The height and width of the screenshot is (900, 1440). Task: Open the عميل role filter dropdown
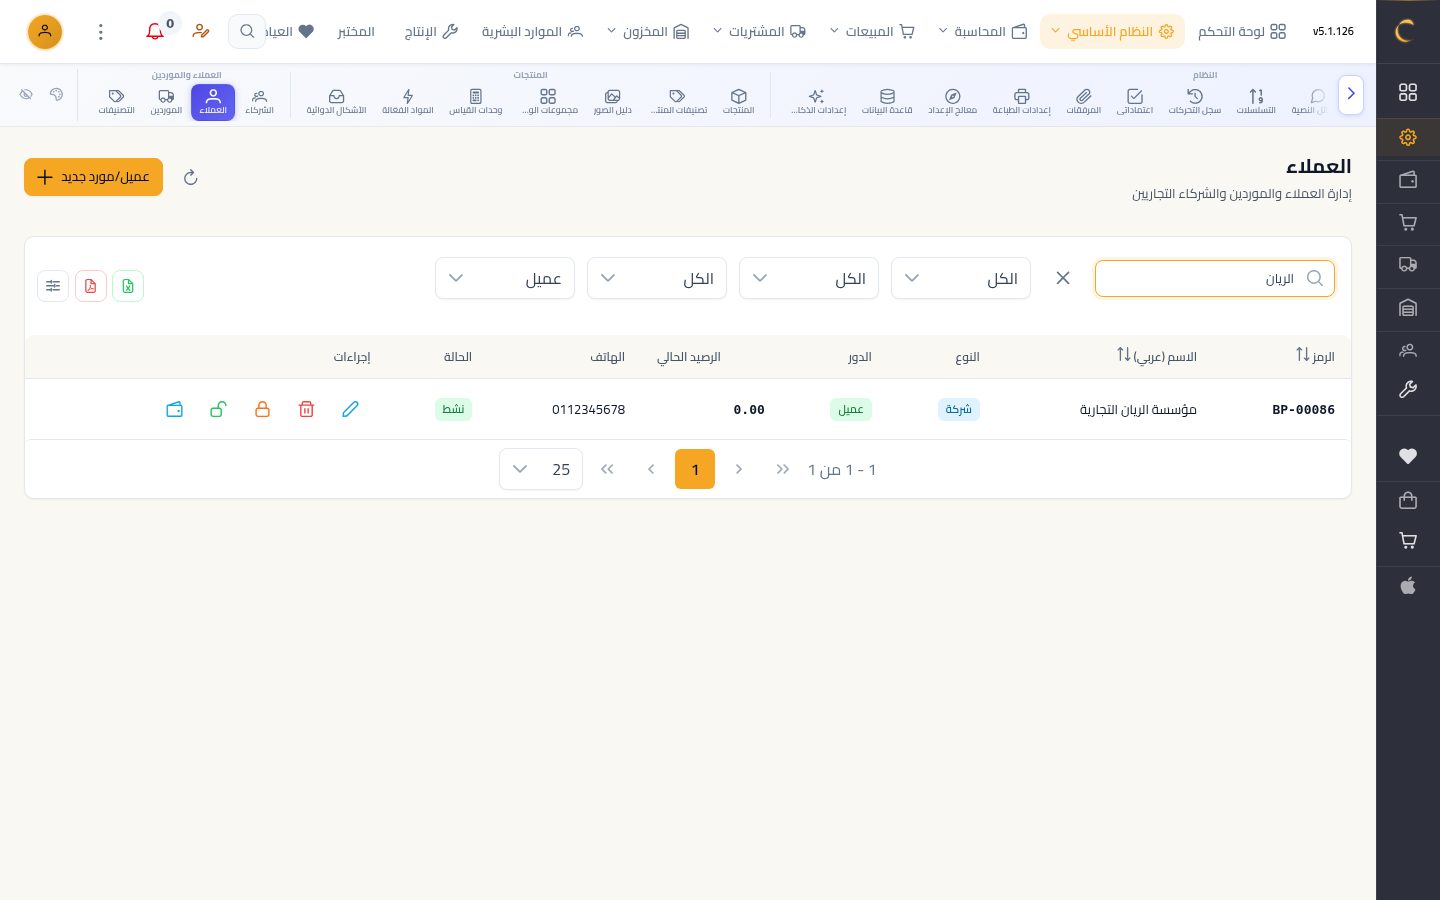pyautogui.click(x=505, y=278)
